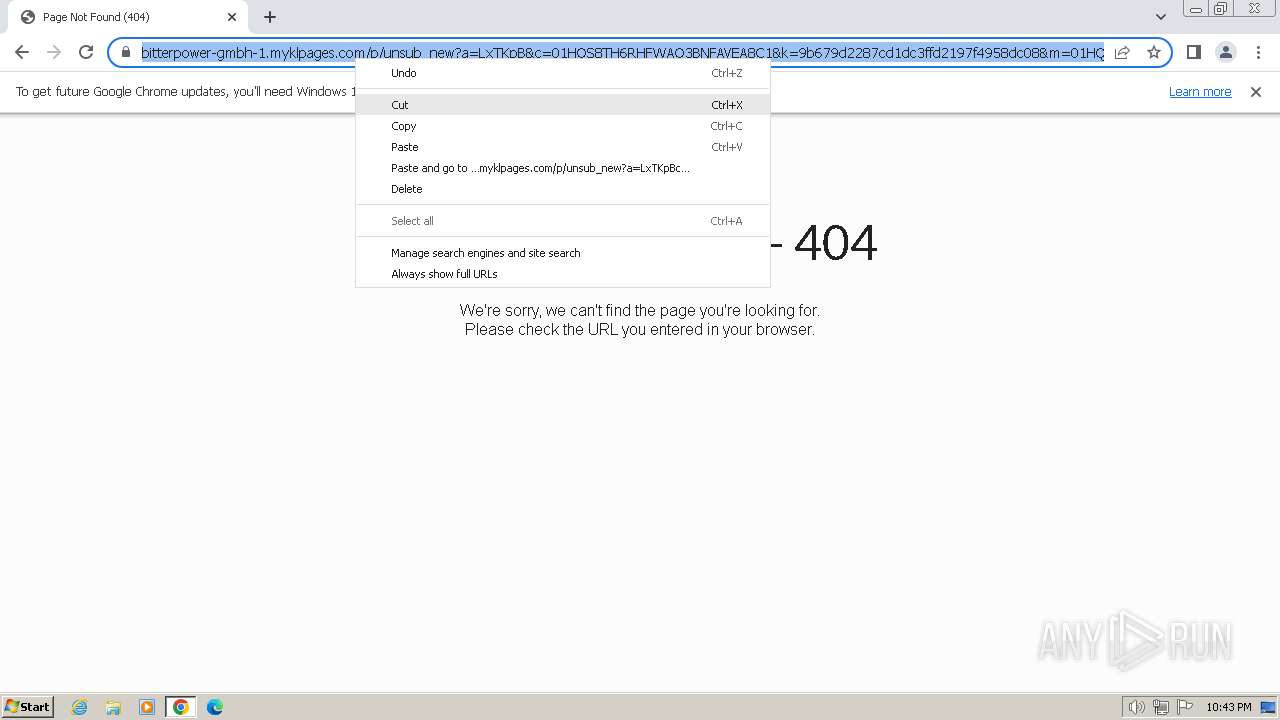Image resolution: width=1280 pixels, height=720 pixels.
Task: Click the "We're sorry, we can't find" message
Action: 639,311
